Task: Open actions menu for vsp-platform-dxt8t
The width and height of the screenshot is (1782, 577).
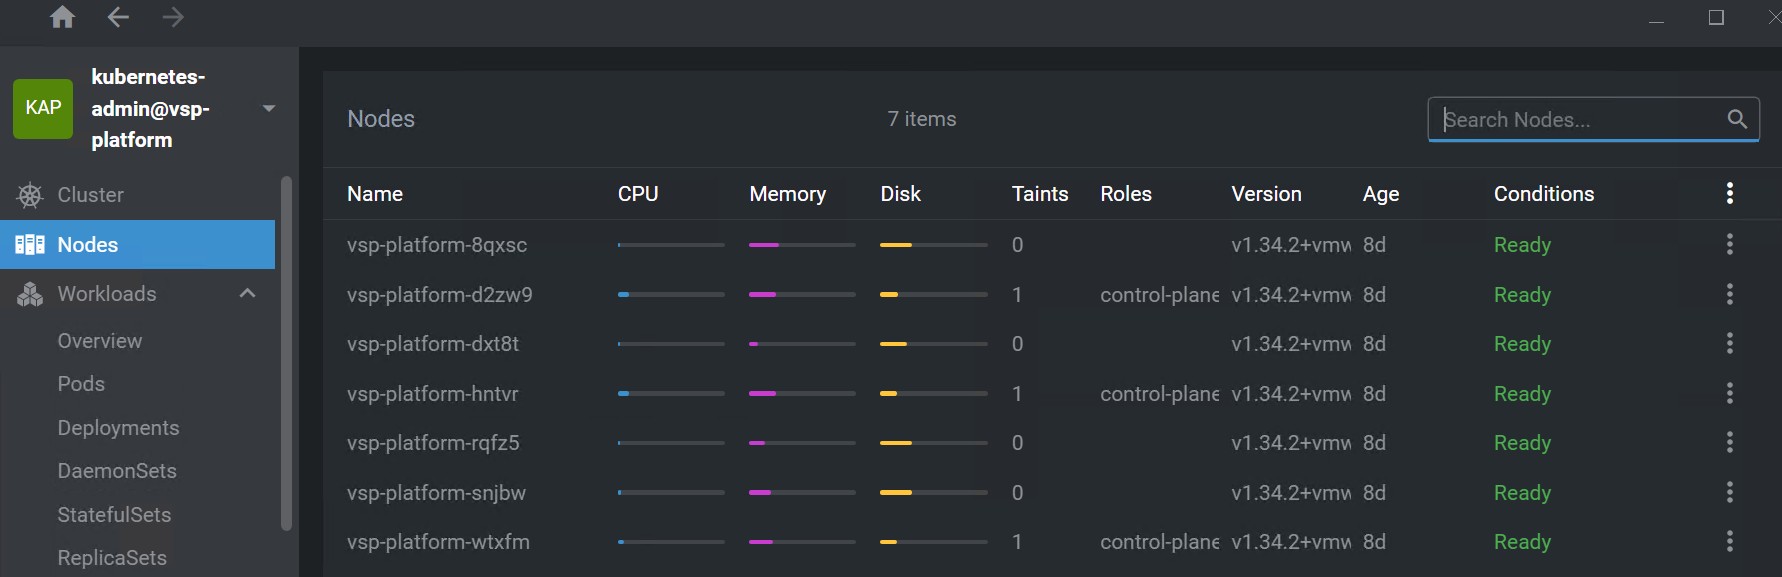Action: point(1729,343)
